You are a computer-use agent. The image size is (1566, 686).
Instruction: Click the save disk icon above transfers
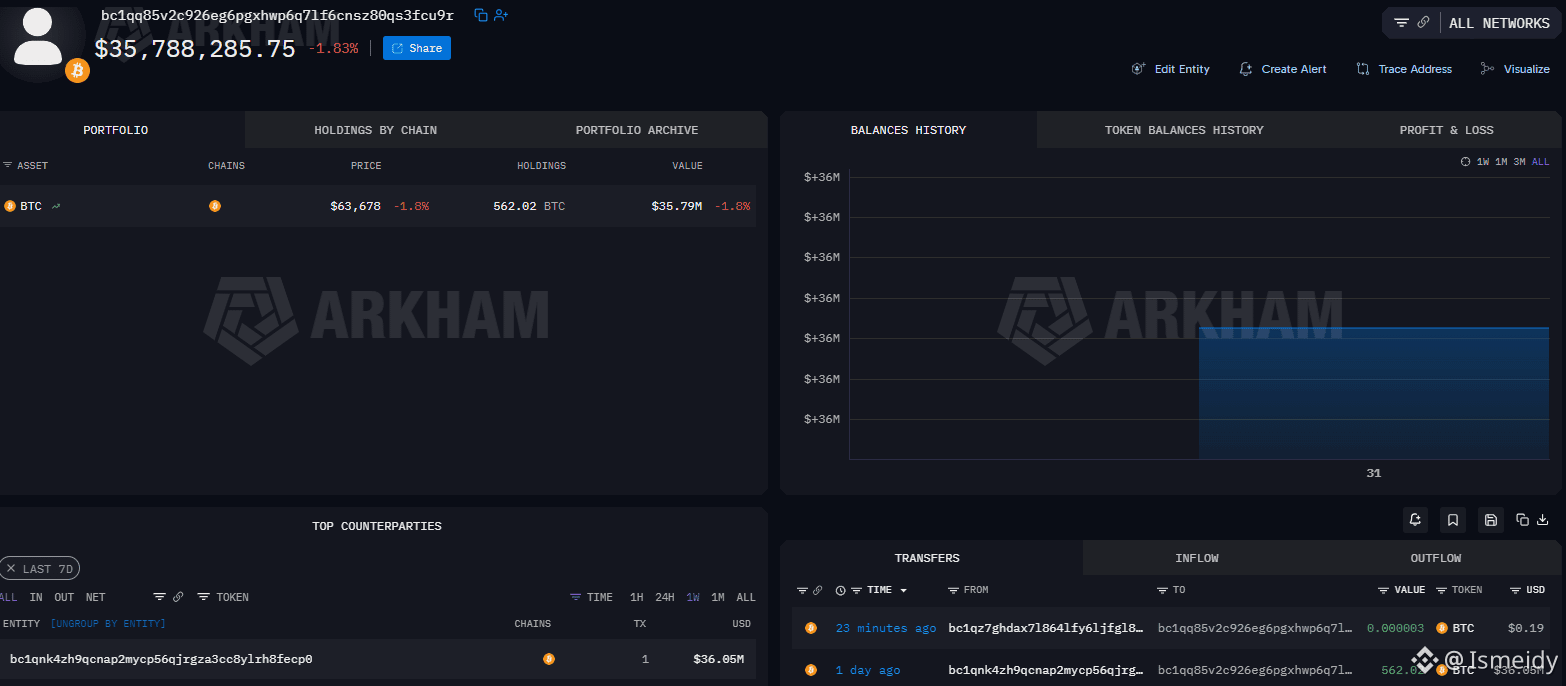(x=1491, y=519)
